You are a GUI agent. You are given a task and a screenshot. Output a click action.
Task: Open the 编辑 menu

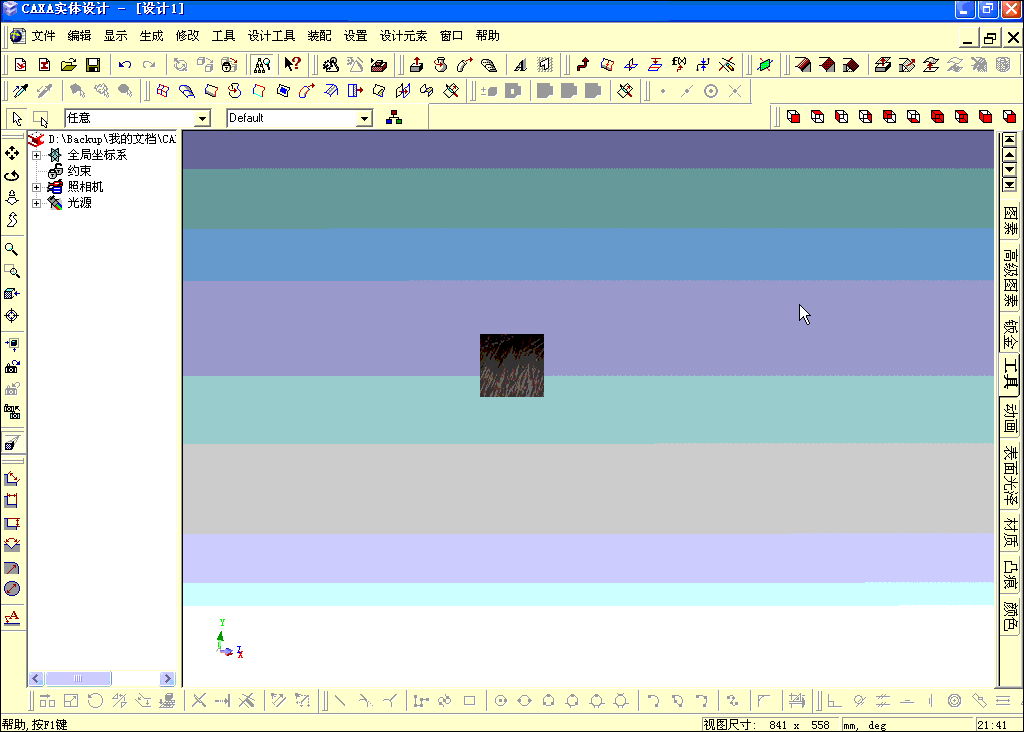coord(79,36)
